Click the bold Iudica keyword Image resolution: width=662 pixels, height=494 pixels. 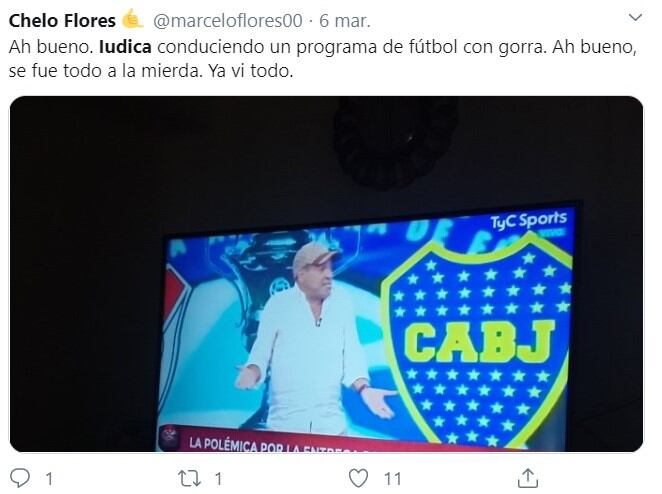click(x=125, y=46)
